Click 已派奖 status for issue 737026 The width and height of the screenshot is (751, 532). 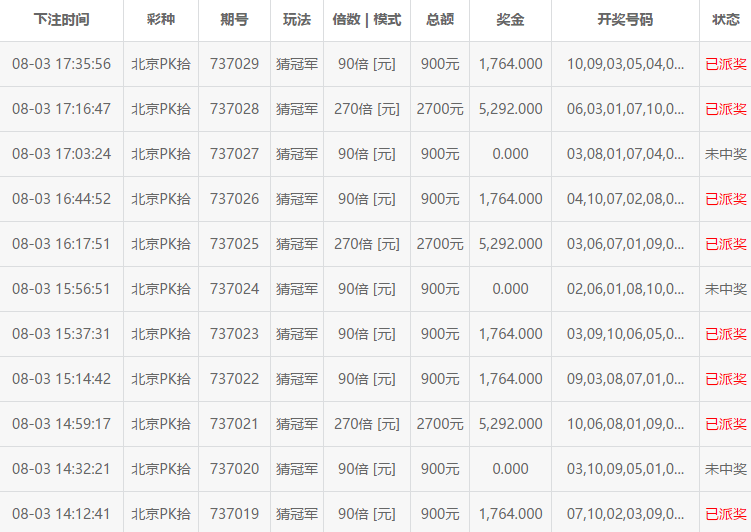[726, 199]
